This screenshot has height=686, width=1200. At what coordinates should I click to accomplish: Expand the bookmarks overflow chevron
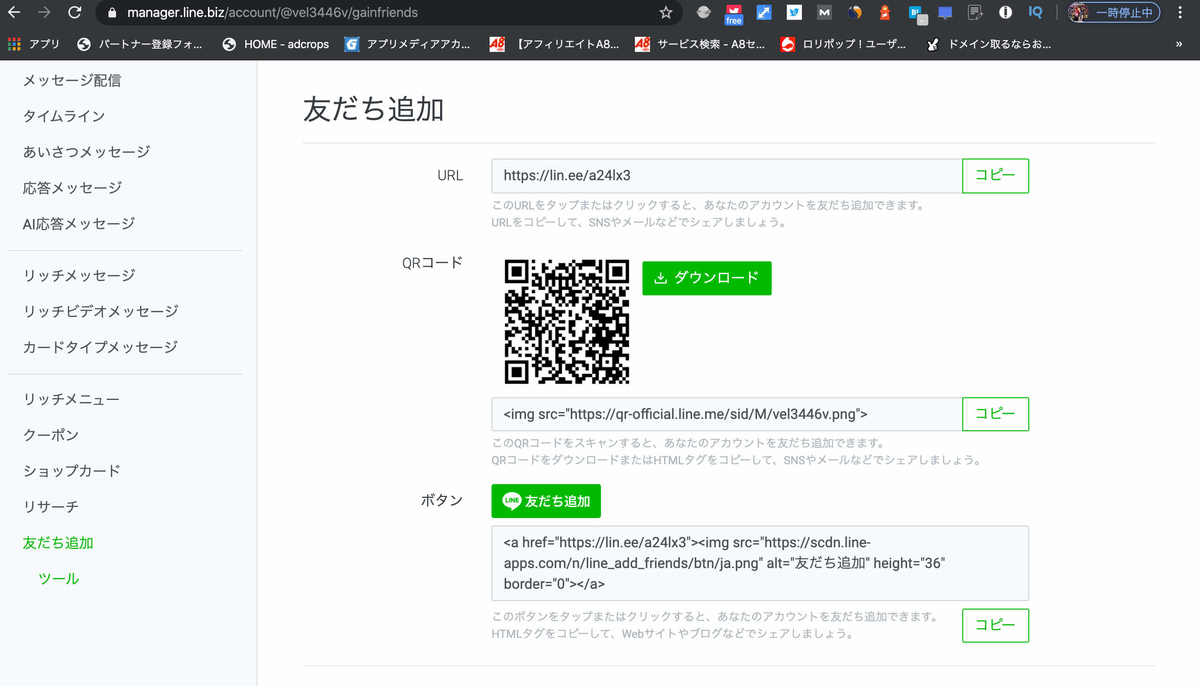[x=1179, y=44]
